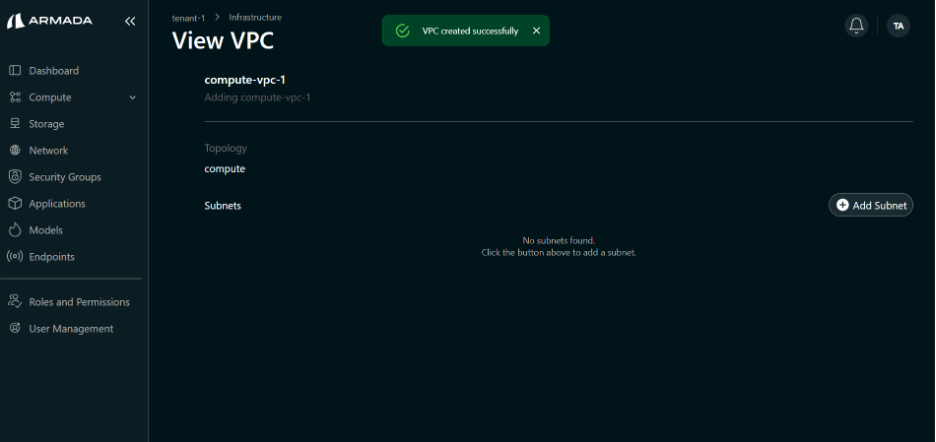Collapse the sidebar with double-chevron icon
Viewport: 936px width, 442px height.
pos(130,22)
